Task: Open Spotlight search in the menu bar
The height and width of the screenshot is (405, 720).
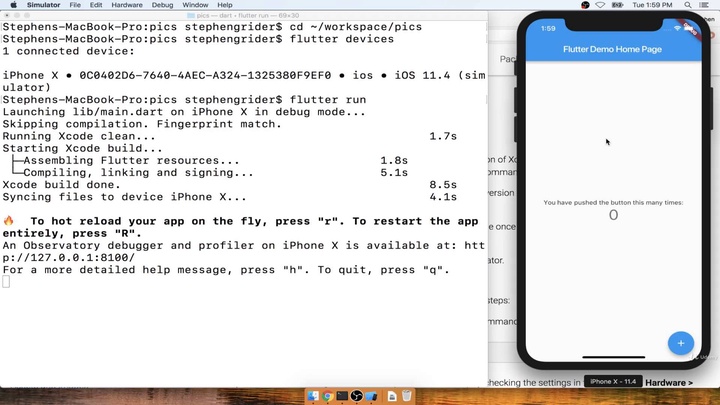Action: pos(687,5)
